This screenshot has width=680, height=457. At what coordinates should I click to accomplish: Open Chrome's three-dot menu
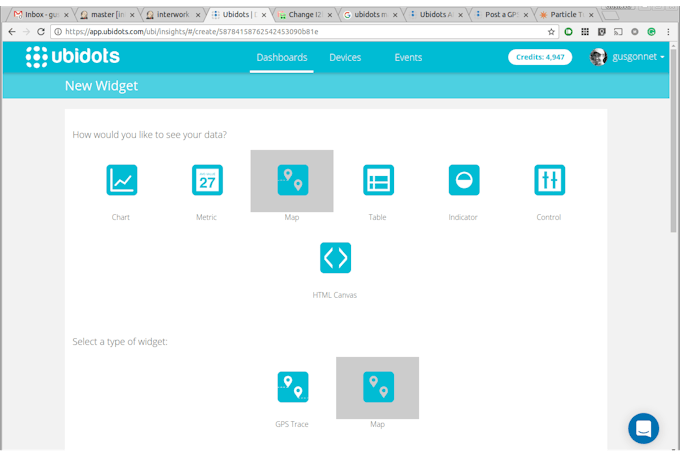click(668, 32)
